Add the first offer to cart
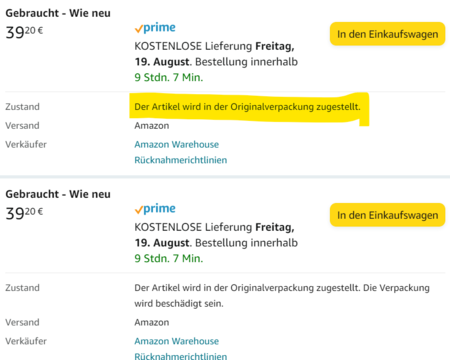Image resolution: width=450 pixels, height=360 pixels. point(387,34)
